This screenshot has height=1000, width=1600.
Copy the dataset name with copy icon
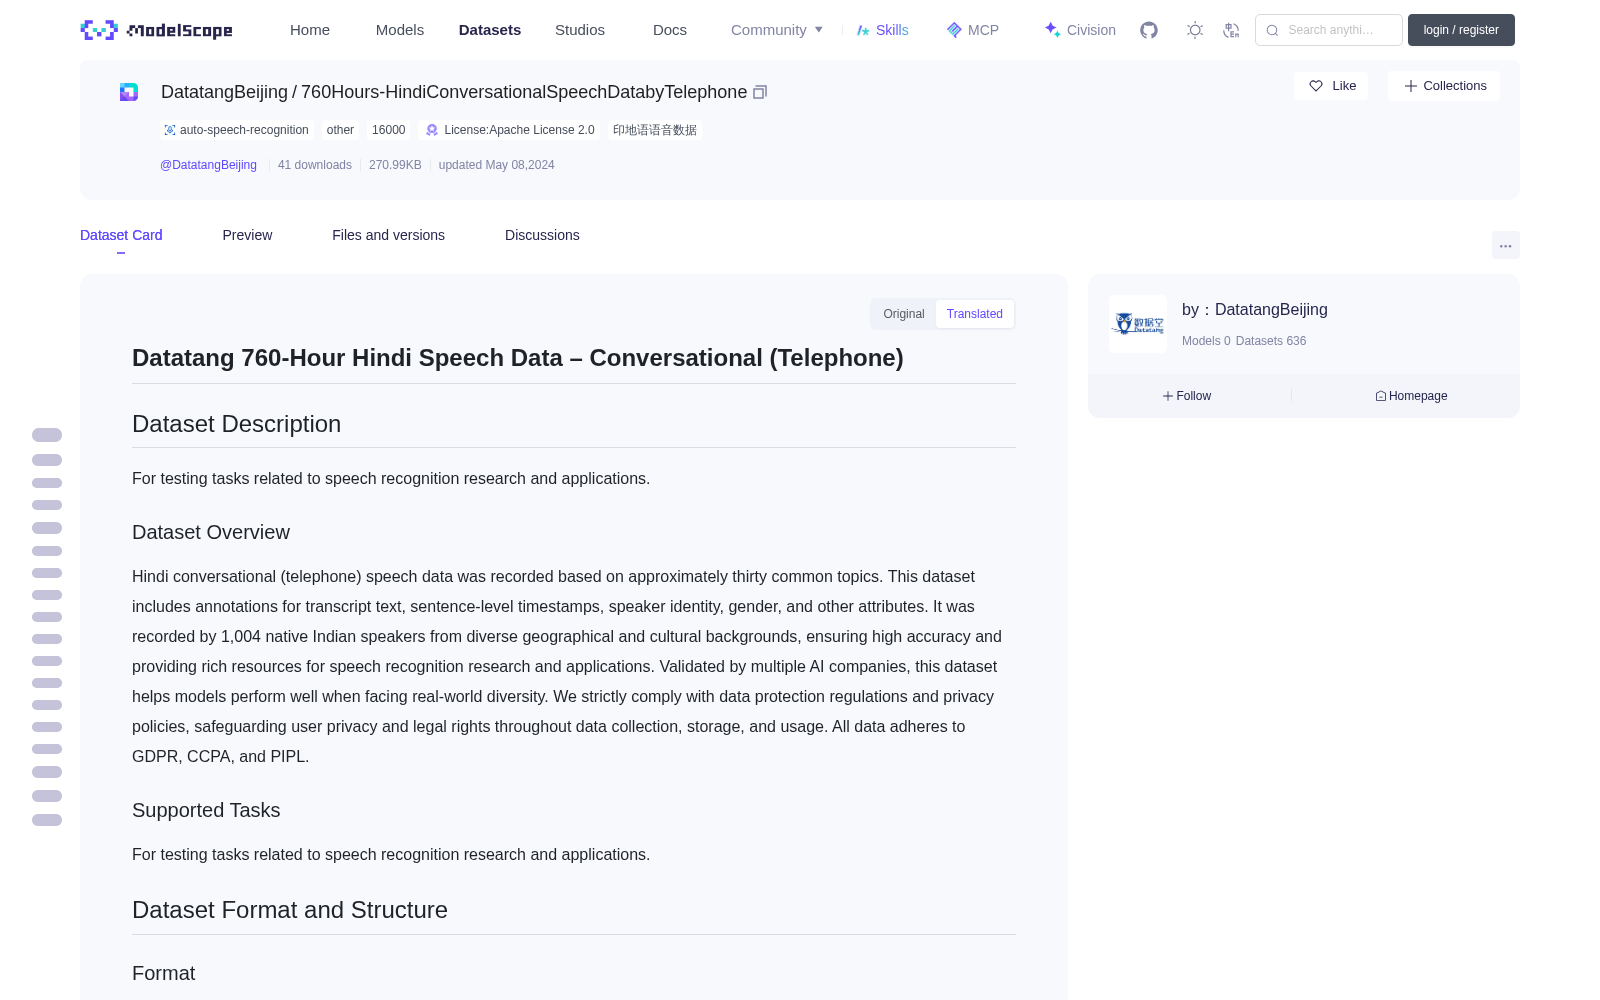tap(760, 92)
